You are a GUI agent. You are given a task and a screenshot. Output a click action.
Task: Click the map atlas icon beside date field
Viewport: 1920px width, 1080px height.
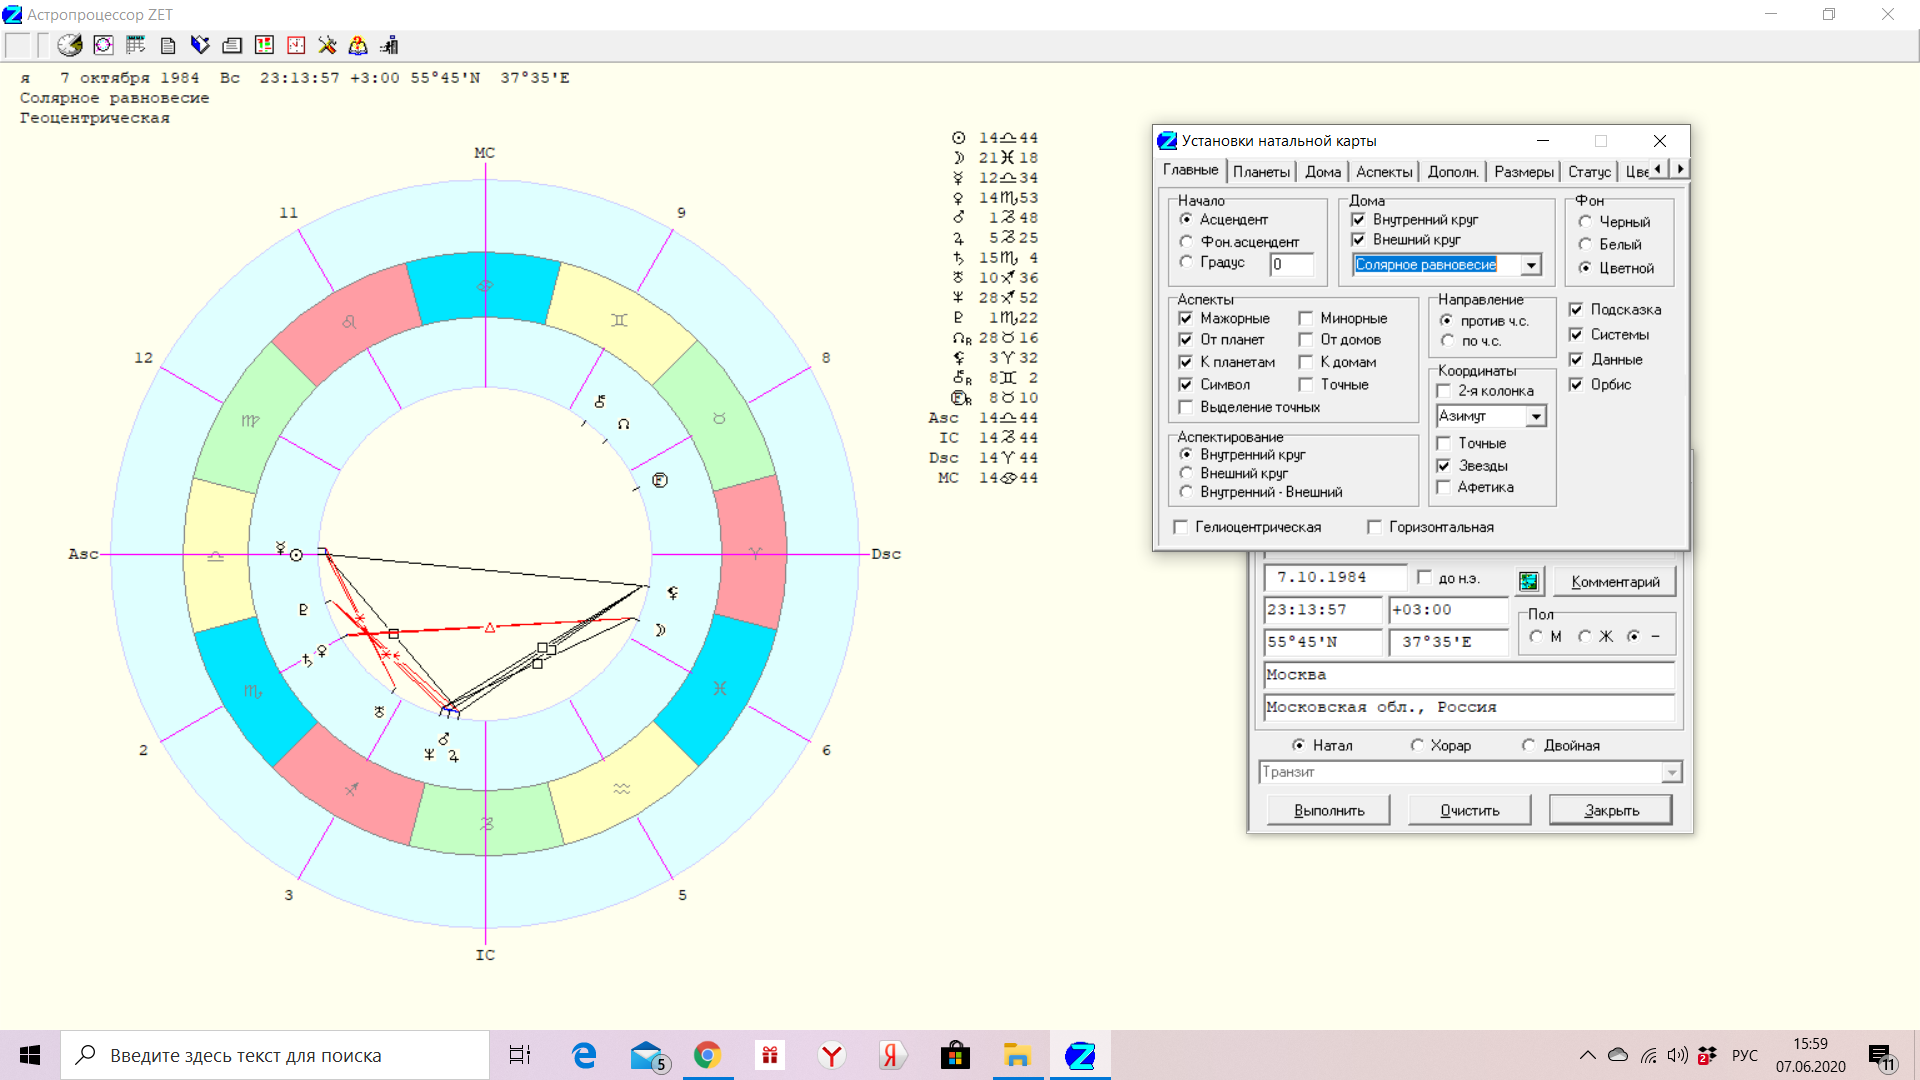[1528, 581]
